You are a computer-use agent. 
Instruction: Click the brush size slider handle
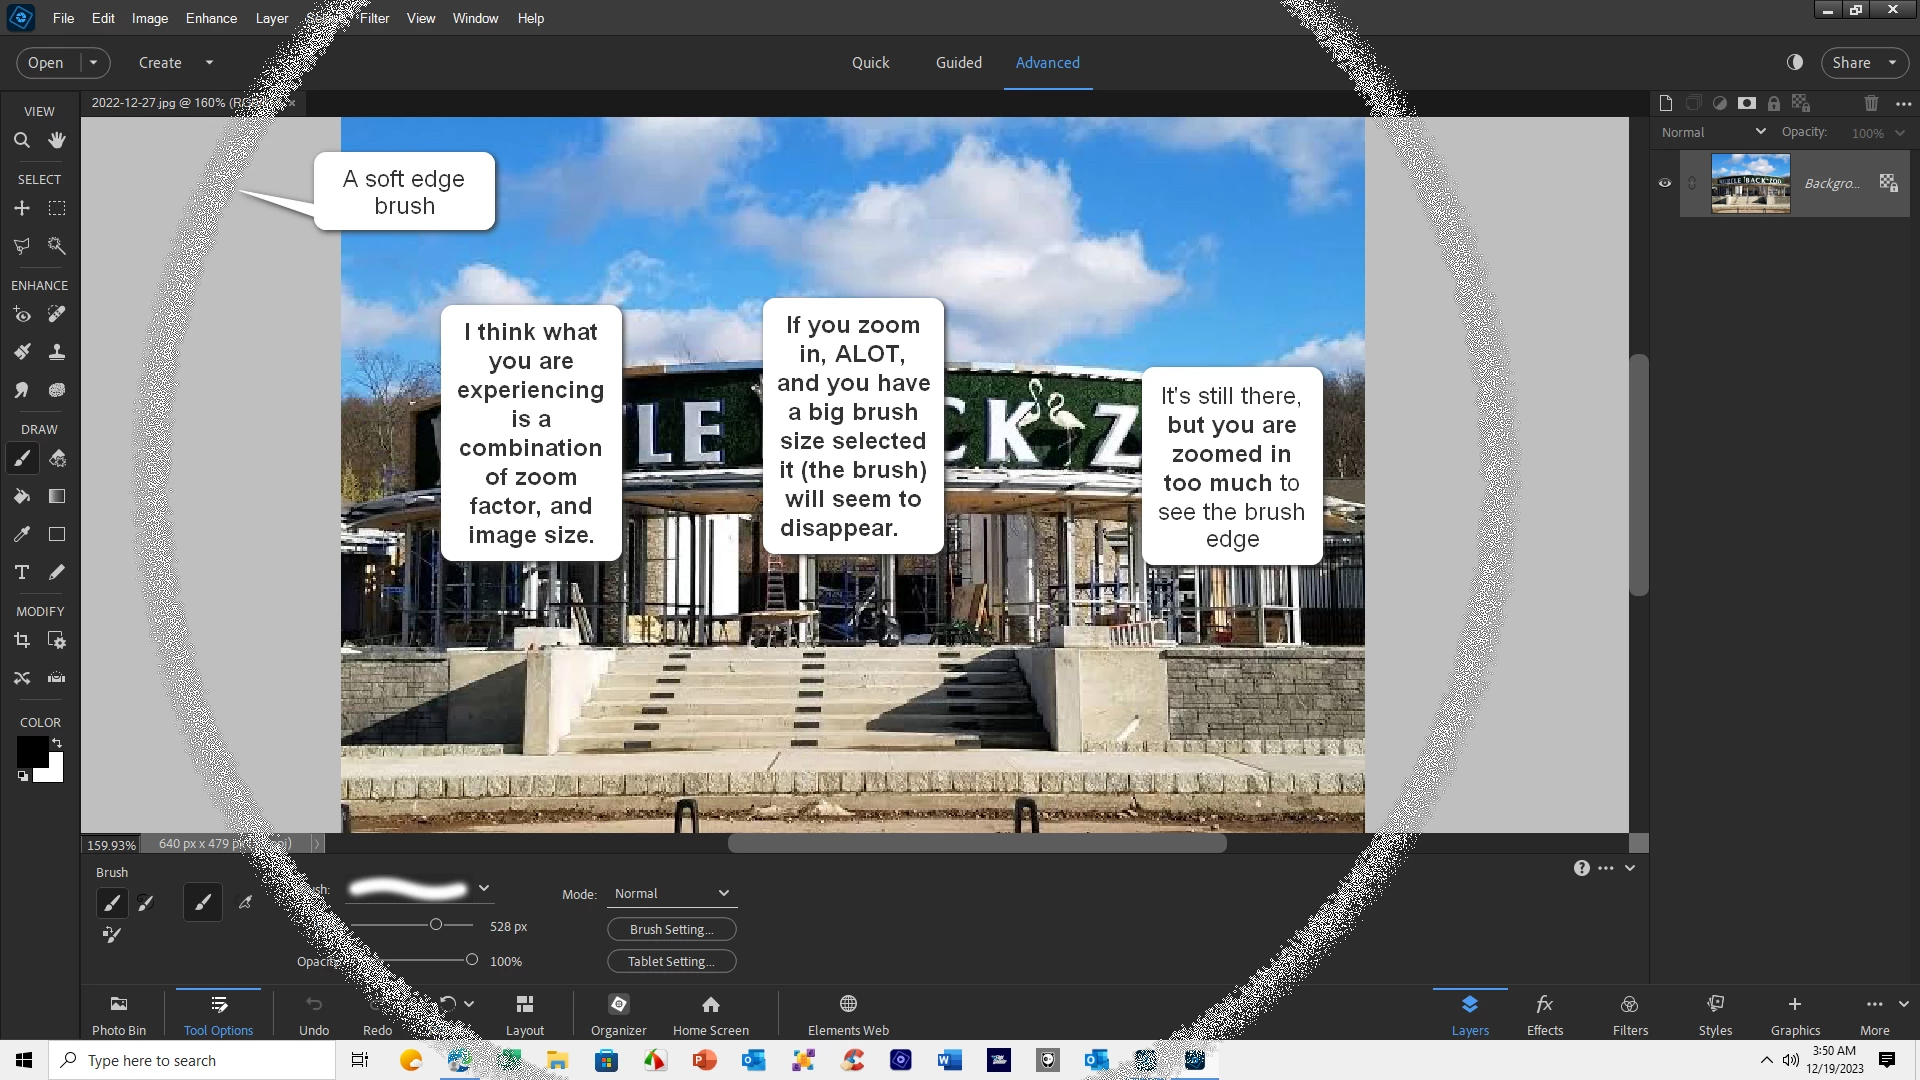[x=436, y=925]
